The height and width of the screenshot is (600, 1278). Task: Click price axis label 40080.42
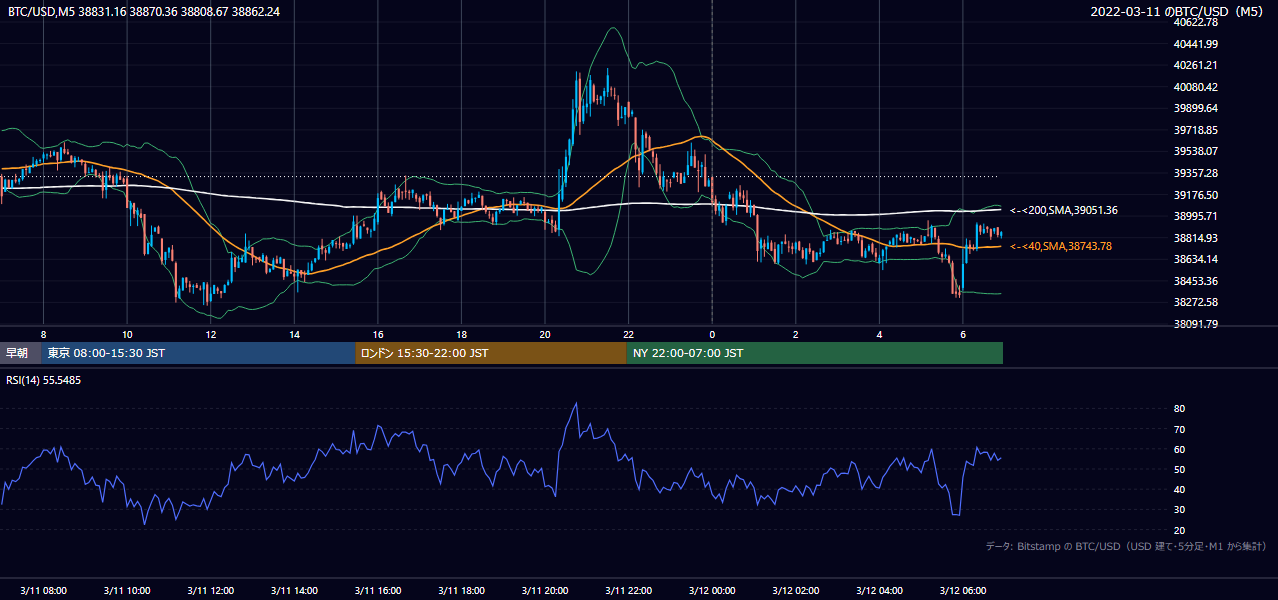pyautogui.click(x=1197, y=87)
